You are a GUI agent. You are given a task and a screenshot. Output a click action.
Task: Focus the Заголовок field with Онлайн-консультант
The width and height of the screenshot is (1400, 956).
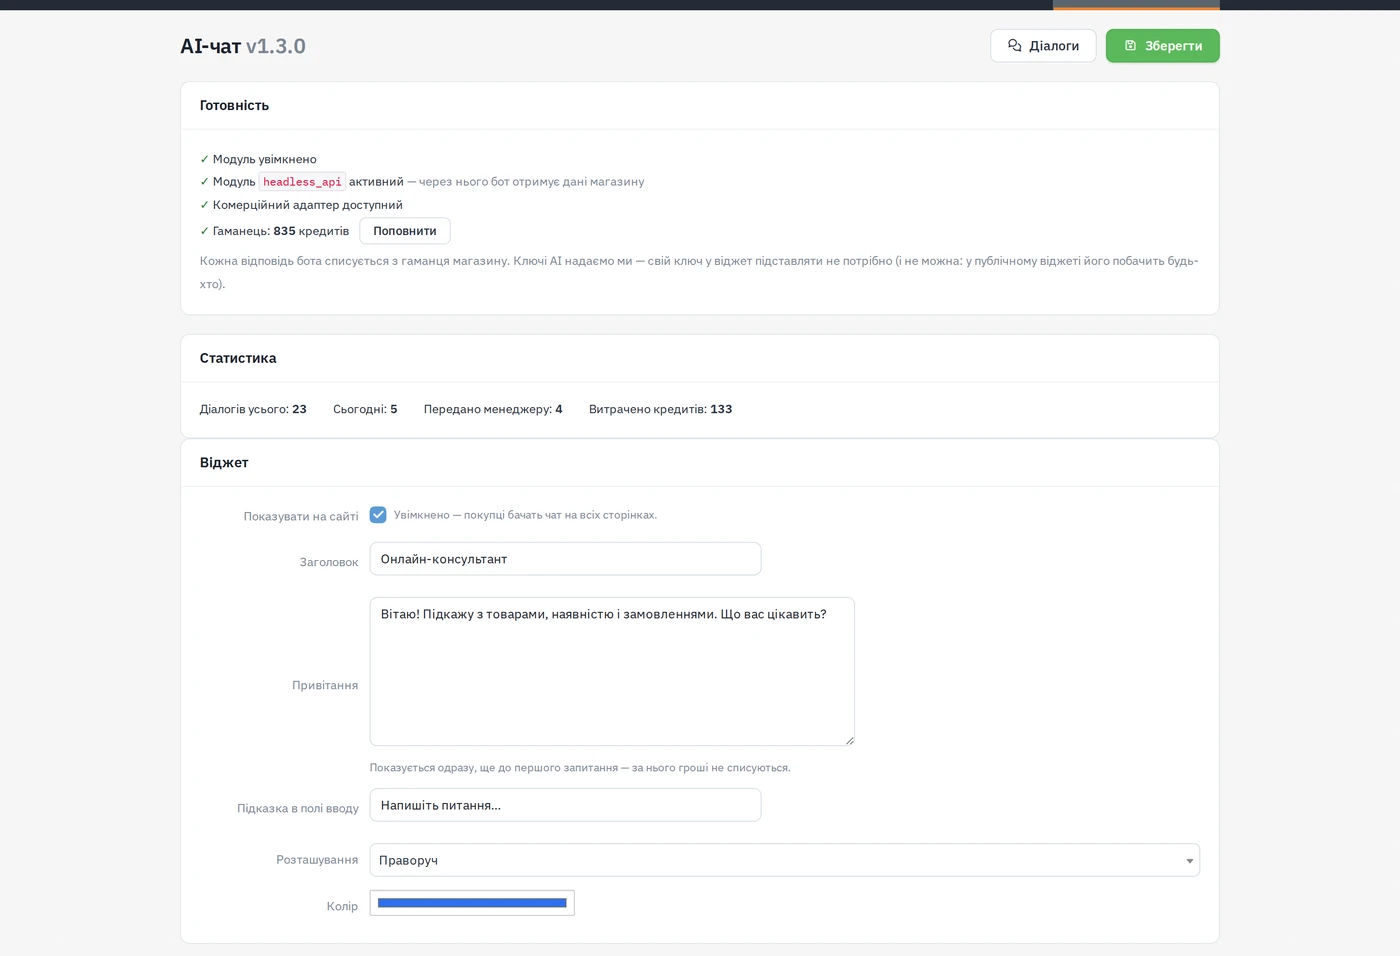tap(565, 559)
